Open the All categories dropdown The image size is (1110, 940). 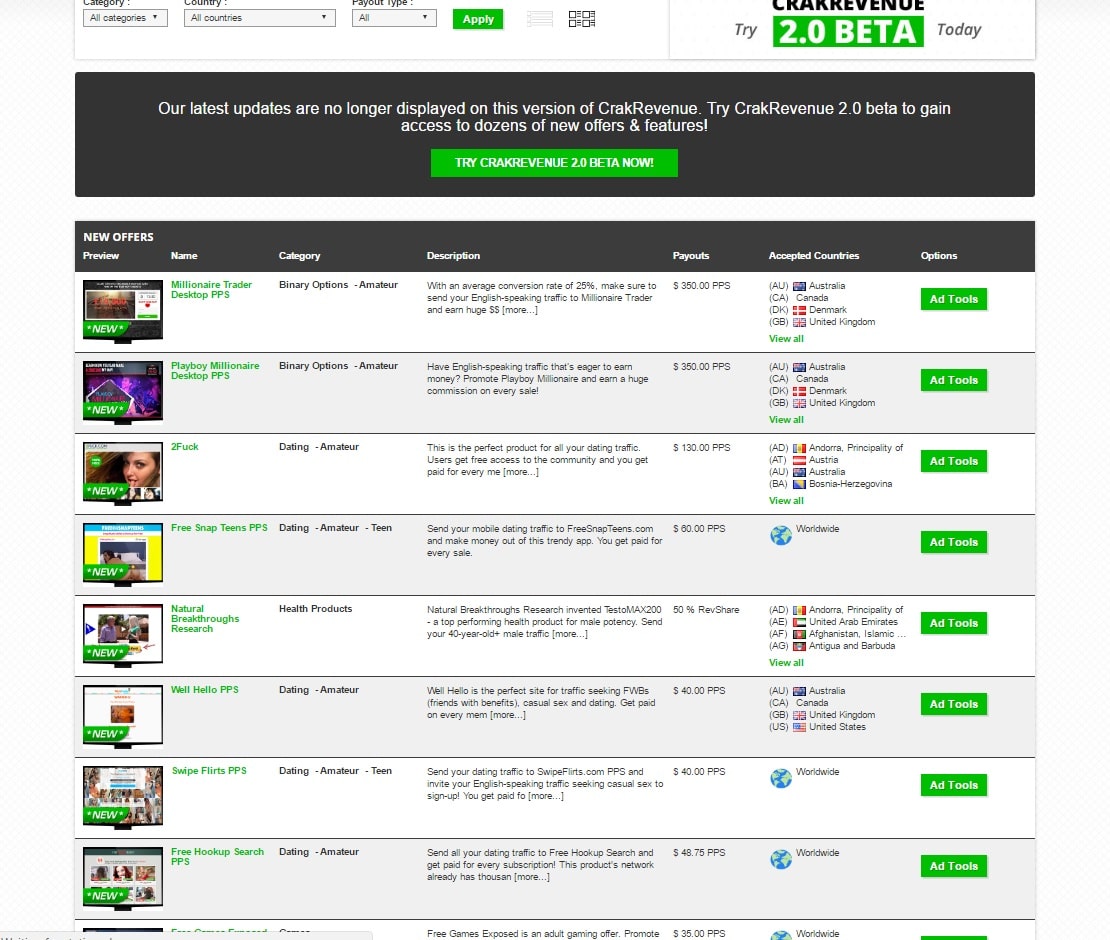(x=125, y=18)
